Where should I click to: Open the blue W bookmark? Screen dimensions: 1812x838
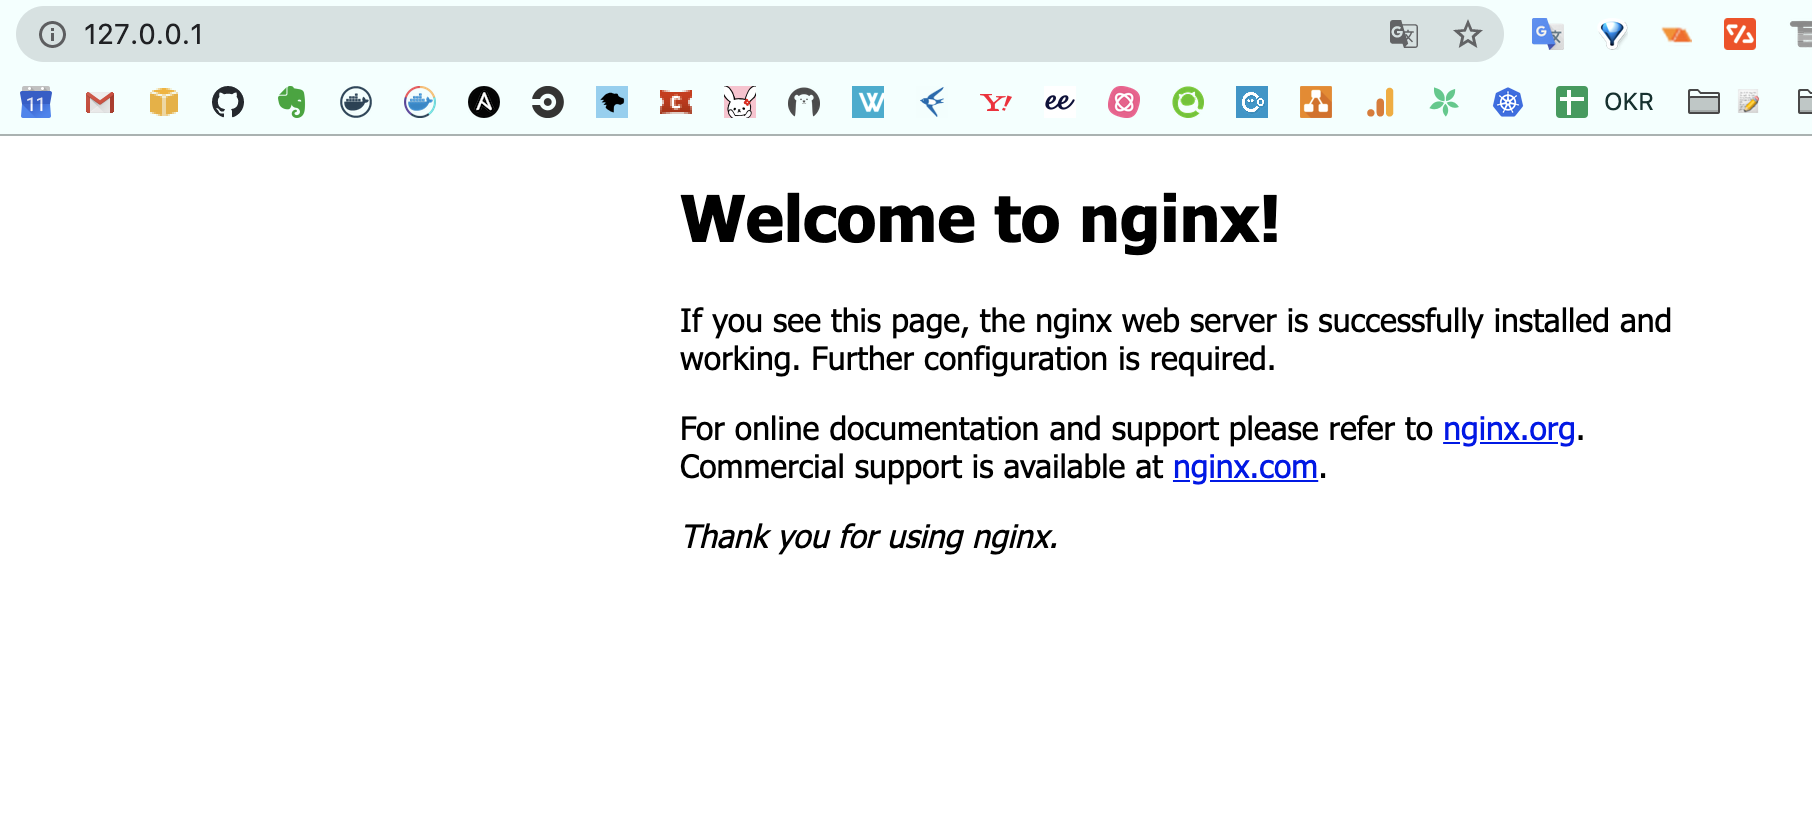pyautogui.click(x=868, y=102)
